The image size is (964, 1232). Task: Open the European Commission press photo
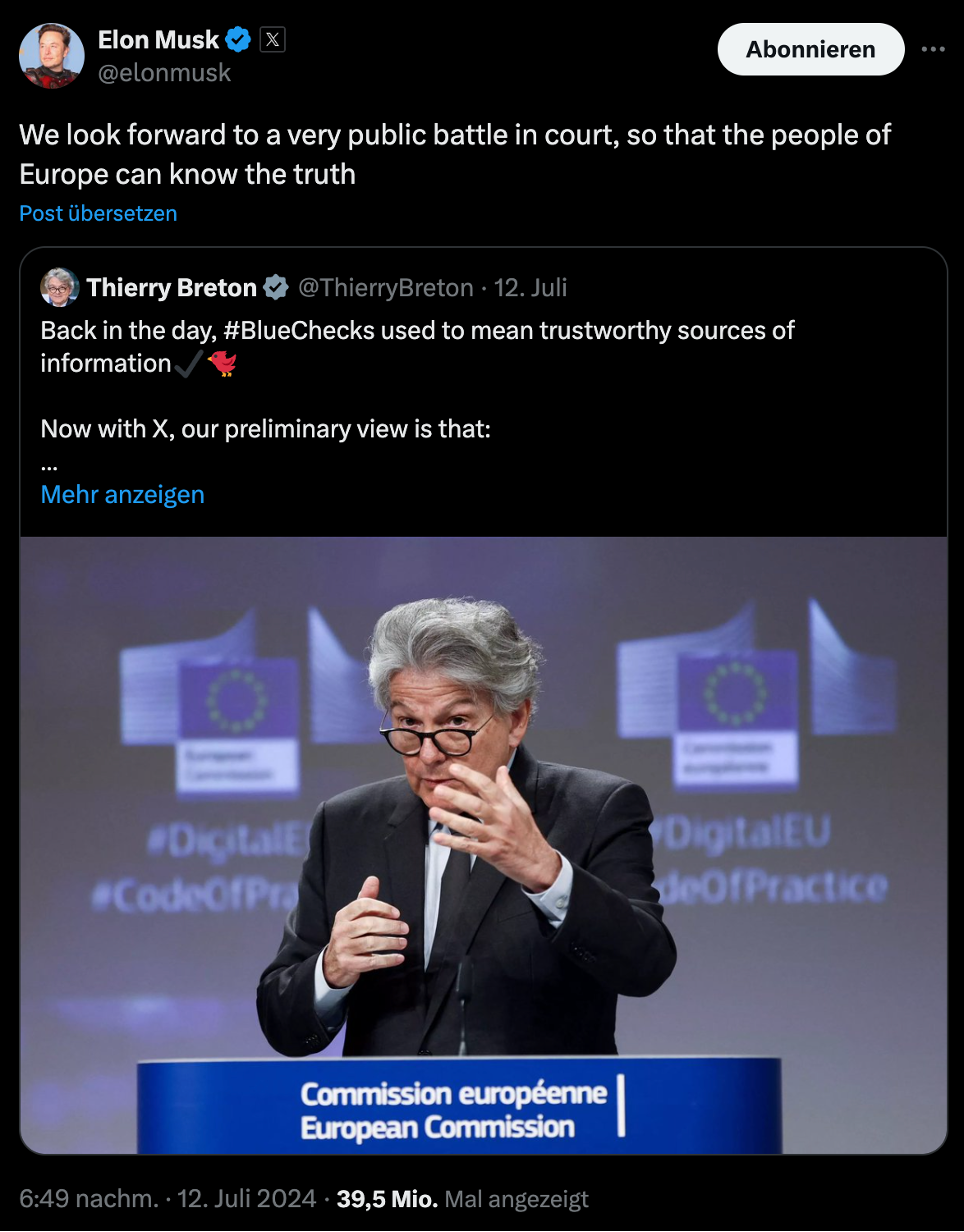[483, 845]
